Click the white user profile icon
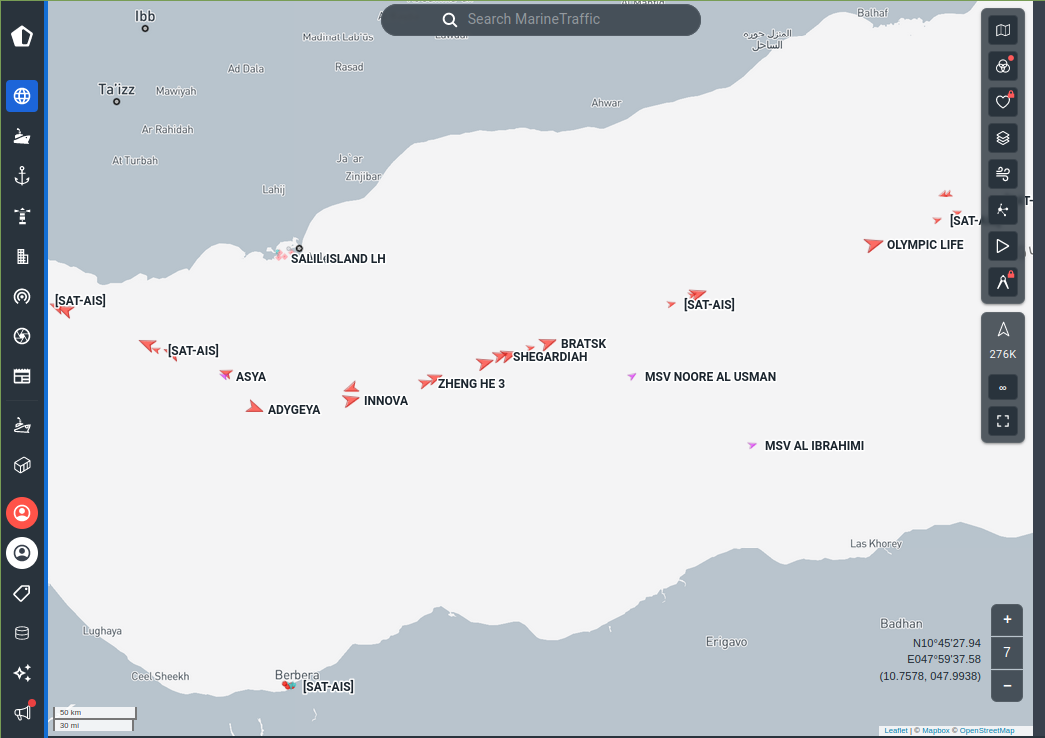The height and width of the screenshot is (738, 1045). coord(22,553)
